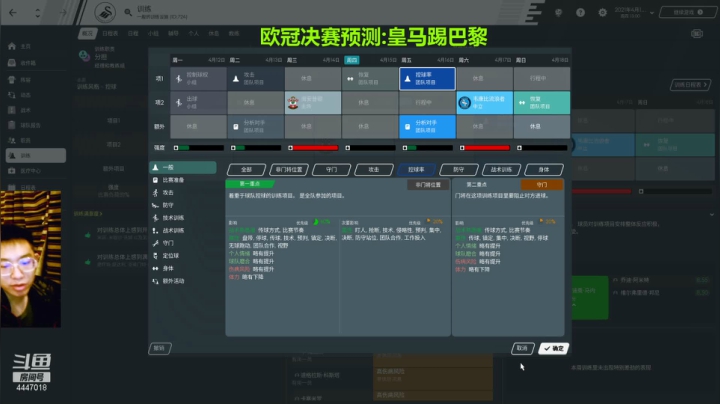Screen dimensions: 720x404
Task: Switch to 概况 overview tab
Action: pos(87,34)
